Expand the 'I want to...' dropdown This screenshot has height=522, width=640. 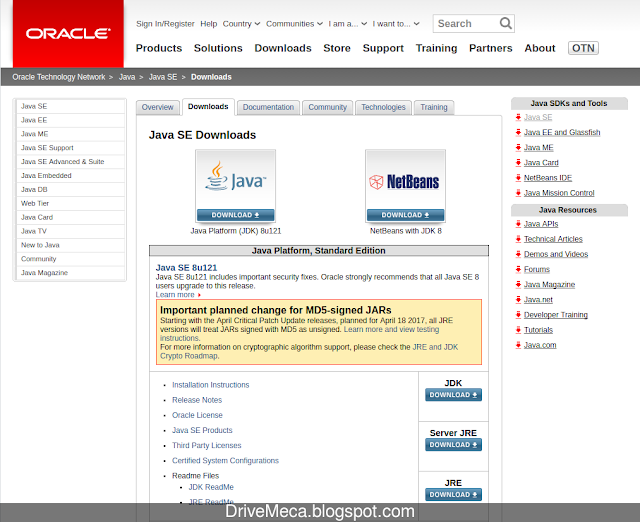click(x=396, y=24)
